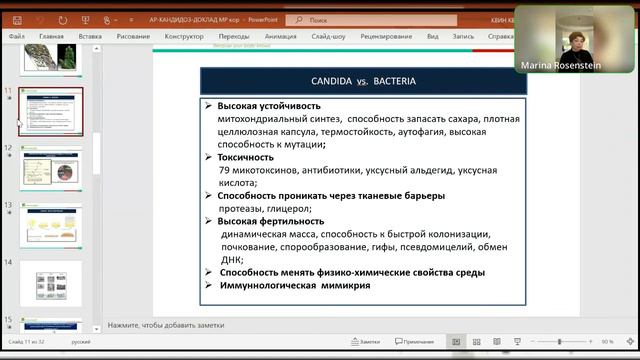Click the slide counter 'Слайд 11 из 32'

coord(27,342)
